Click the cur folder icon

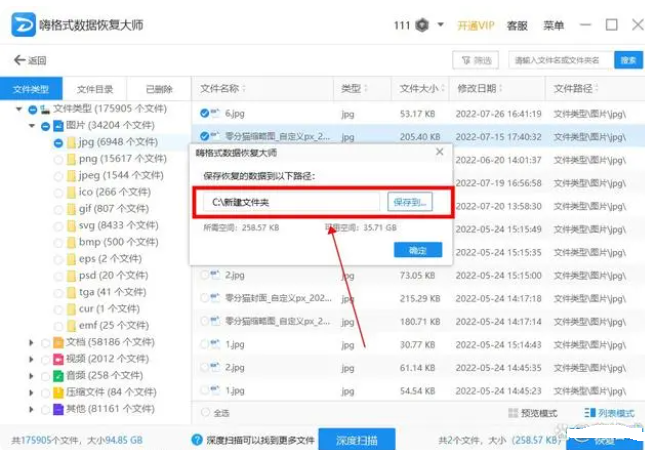point(71,309)
